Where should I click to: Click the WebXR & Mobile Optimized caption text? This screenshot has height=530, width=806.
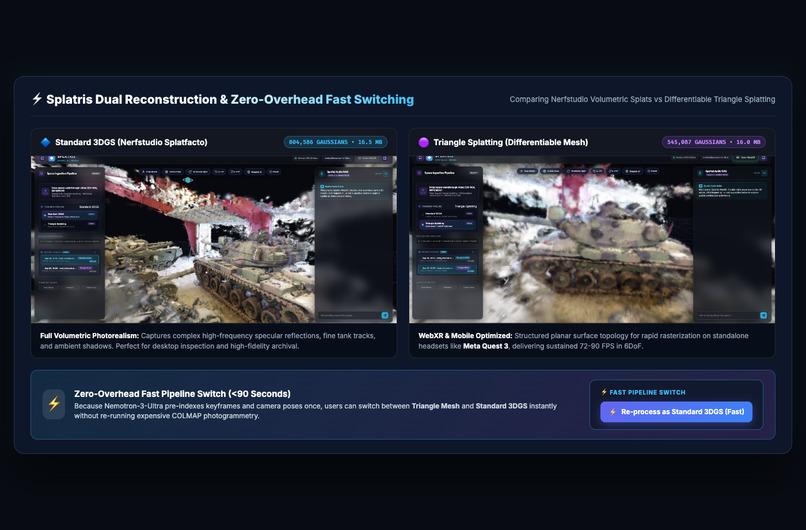click(583, 341)
